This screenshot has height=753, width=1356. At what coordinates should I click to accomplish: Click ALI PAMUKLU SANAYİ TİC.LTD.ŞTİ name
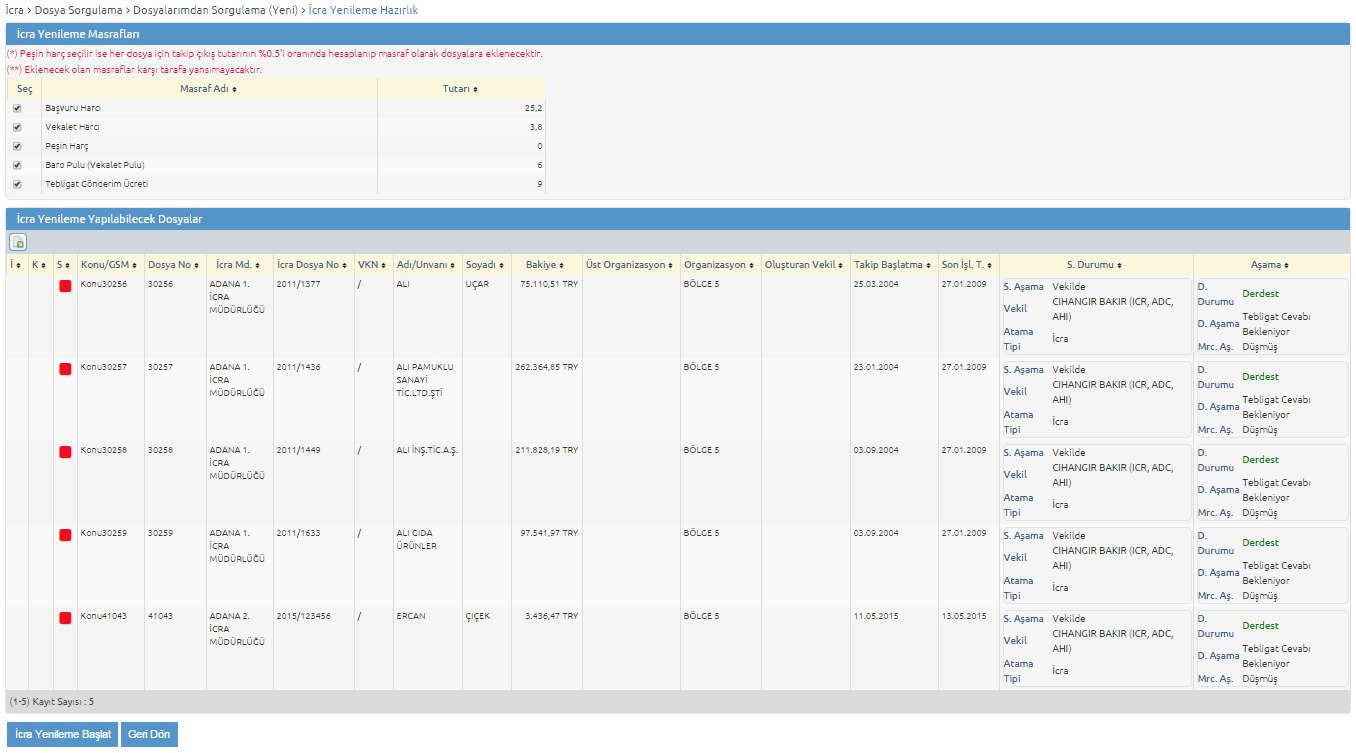click(x=425, y=380)
